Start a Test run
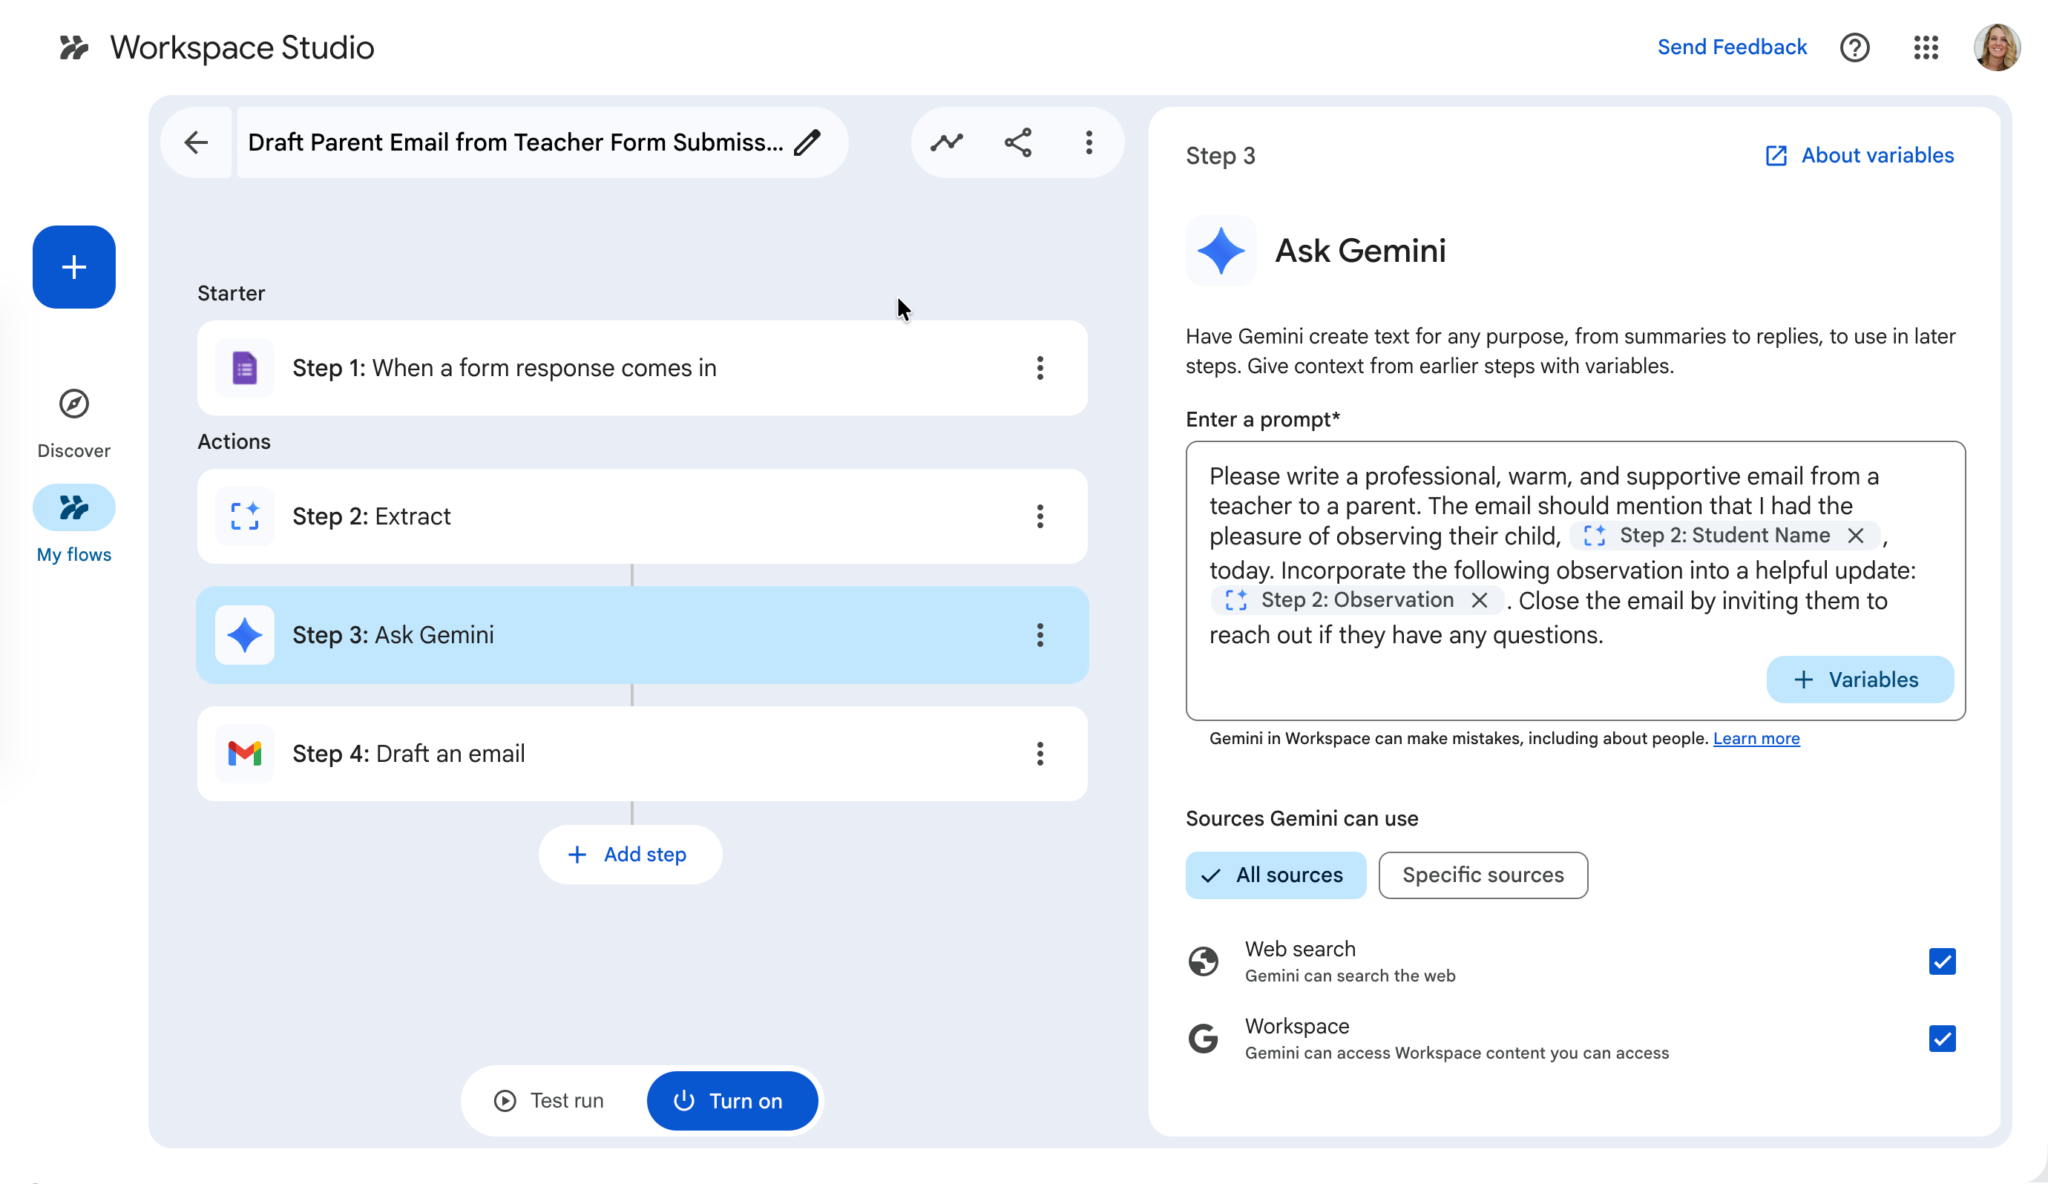Screen dimensions: 2048x1184 click(x=549, y=1101)
